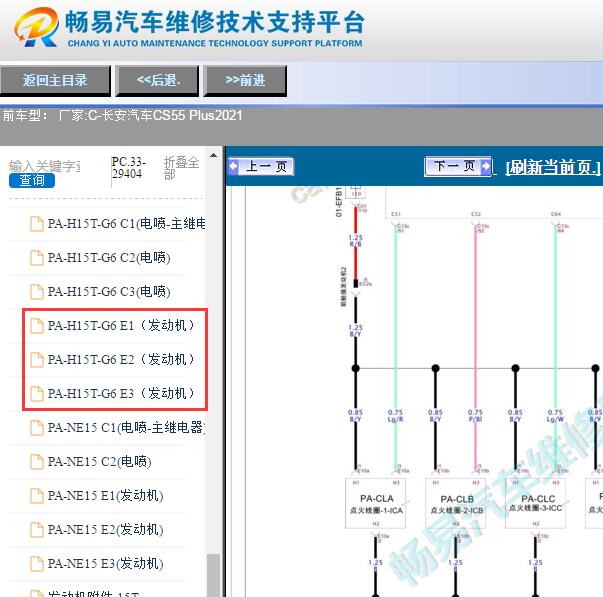Image resolution: width=603 pixels, height=597 pixels.
Task: Open PA-NE15 C1(电喷-主继电器) item
Action: coord(126,427)
